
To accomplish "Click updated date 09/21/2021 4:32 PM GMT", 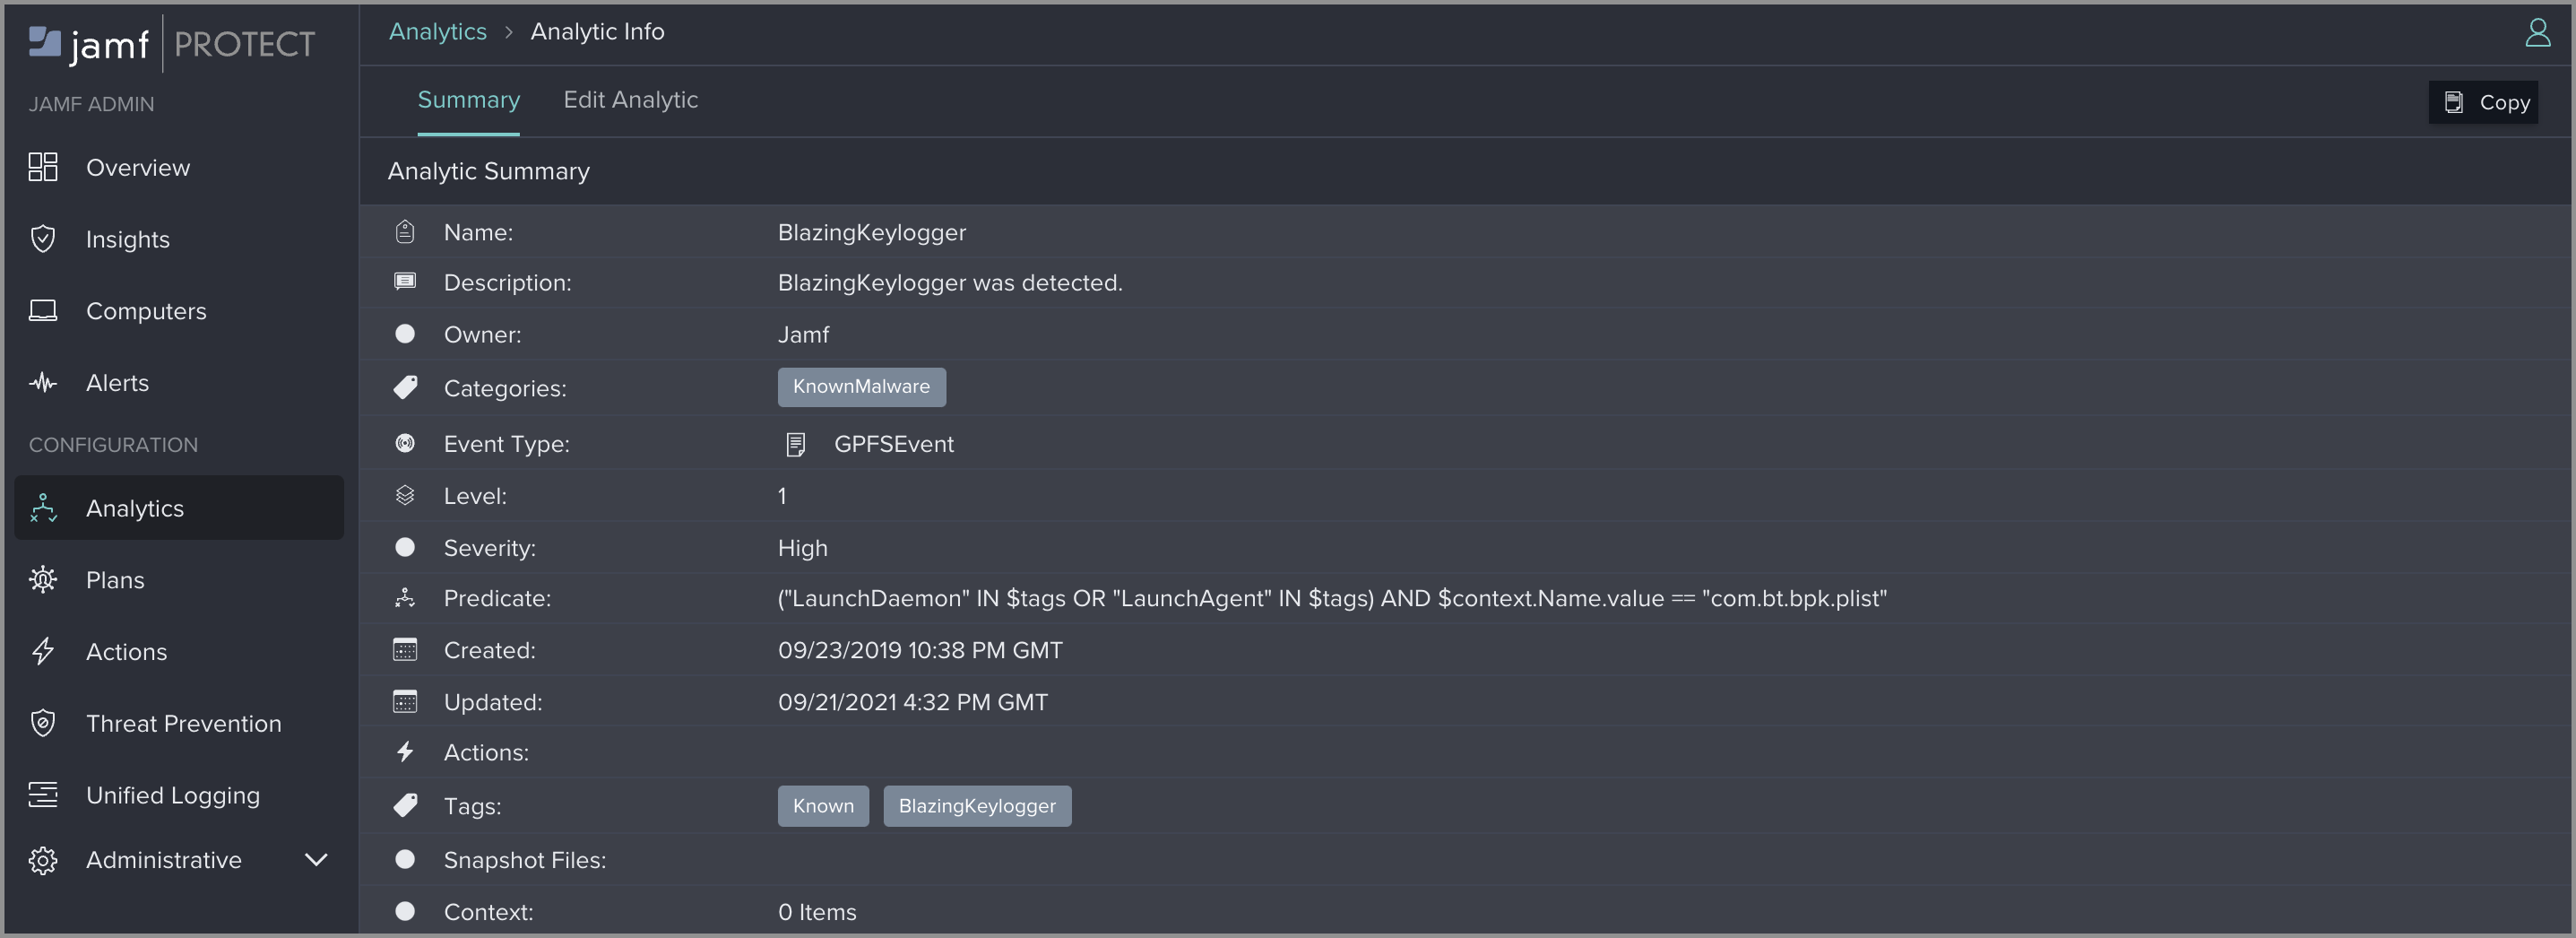I will click(913, 702).
